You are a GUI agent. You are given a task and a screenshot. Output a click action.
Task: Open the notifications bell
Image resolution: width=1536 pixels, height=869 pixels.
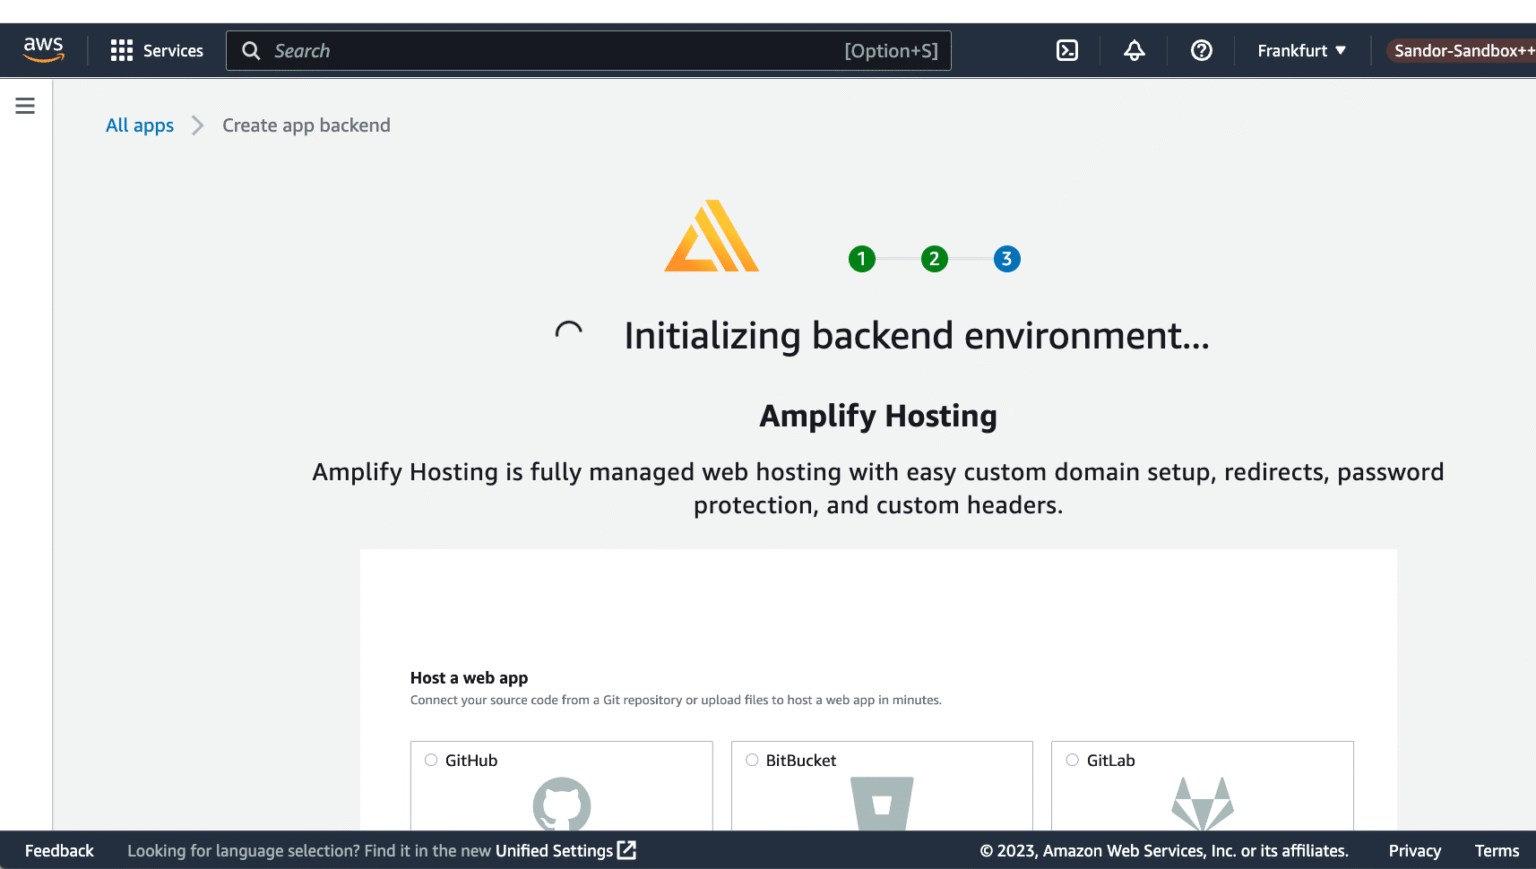(x=1133, y=49)
